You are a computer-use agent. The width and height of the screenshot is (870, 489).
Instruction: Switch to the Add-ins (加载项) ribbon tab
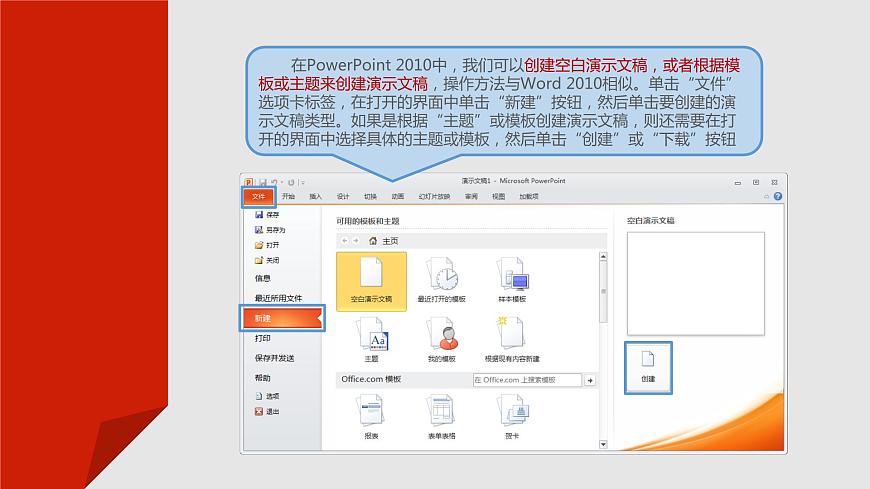[x=529, y=196]
